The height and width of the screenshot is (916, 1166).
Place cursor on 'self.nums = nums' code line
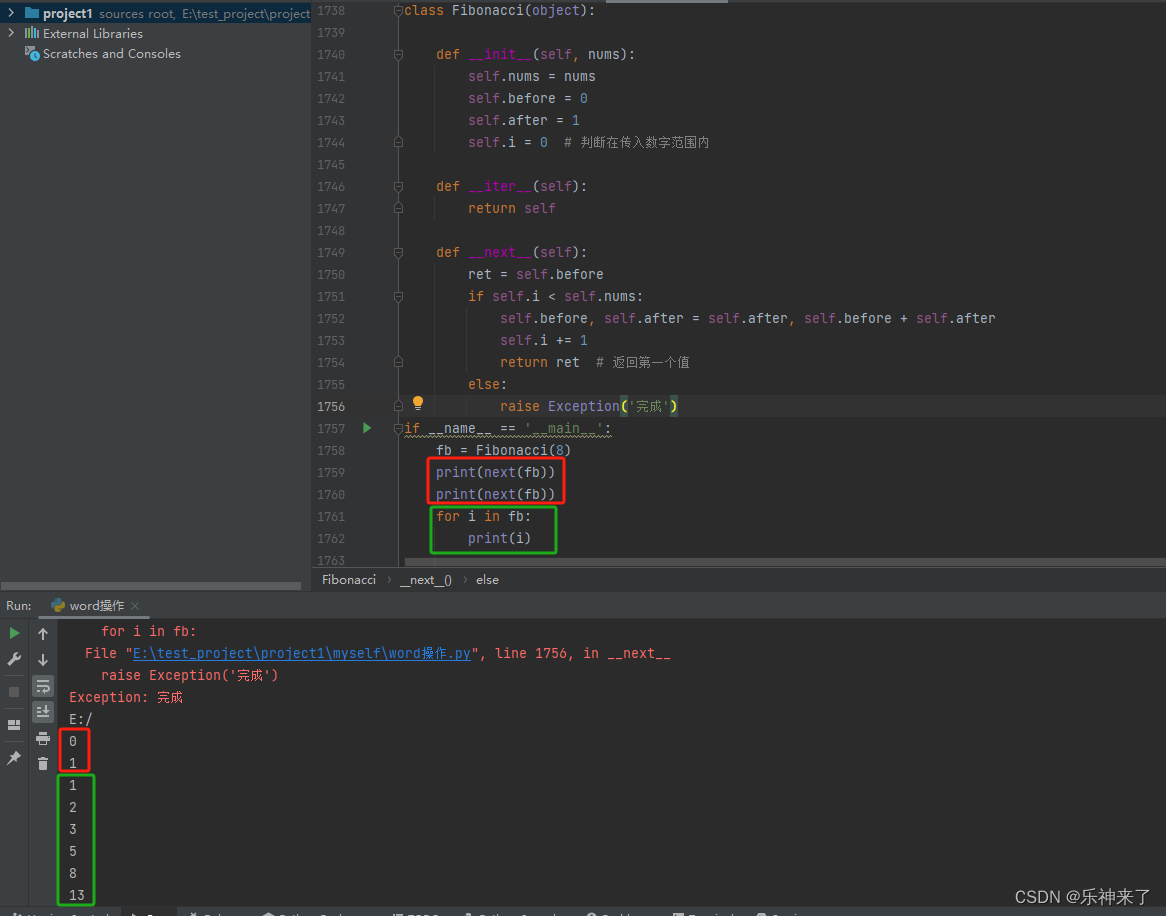point(532,76)
